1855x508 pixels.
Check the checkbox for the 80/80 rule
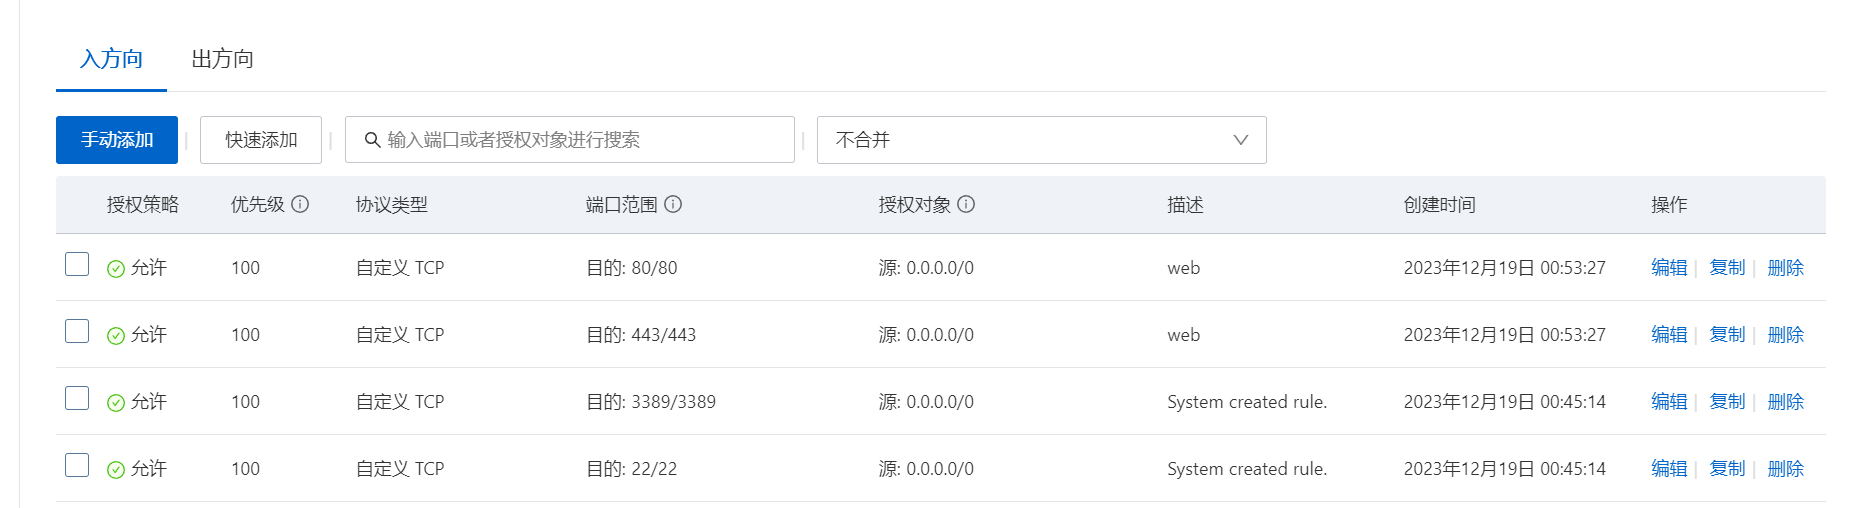(x=77, y=264)
